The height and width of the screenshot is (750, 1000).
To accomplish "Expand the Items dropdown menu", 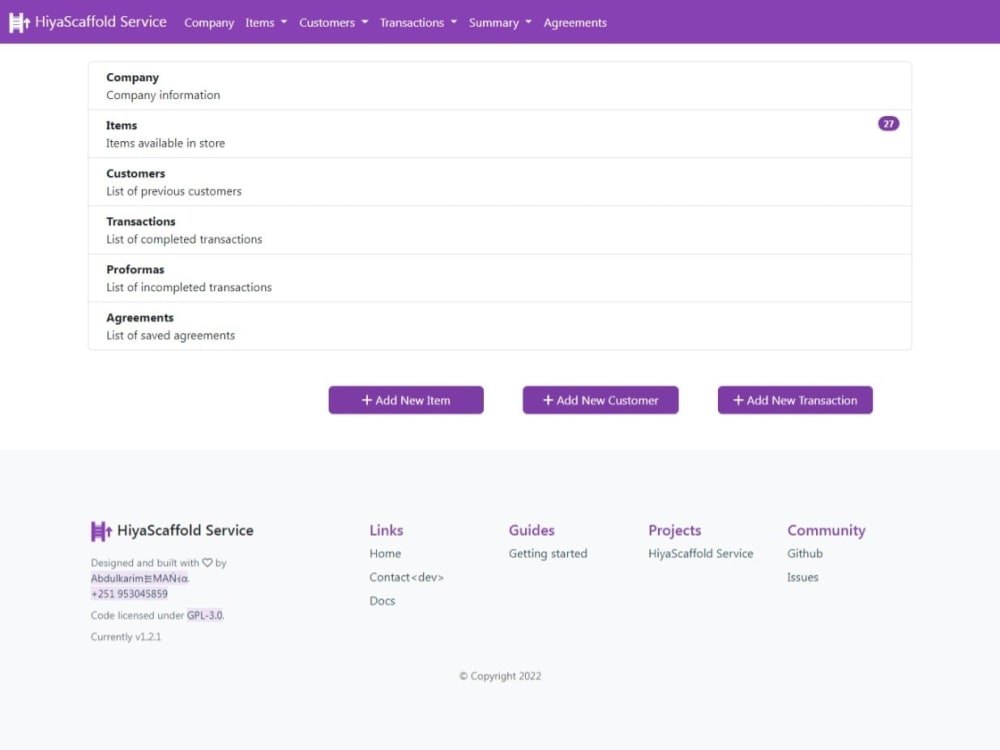I will coord(266,22).
